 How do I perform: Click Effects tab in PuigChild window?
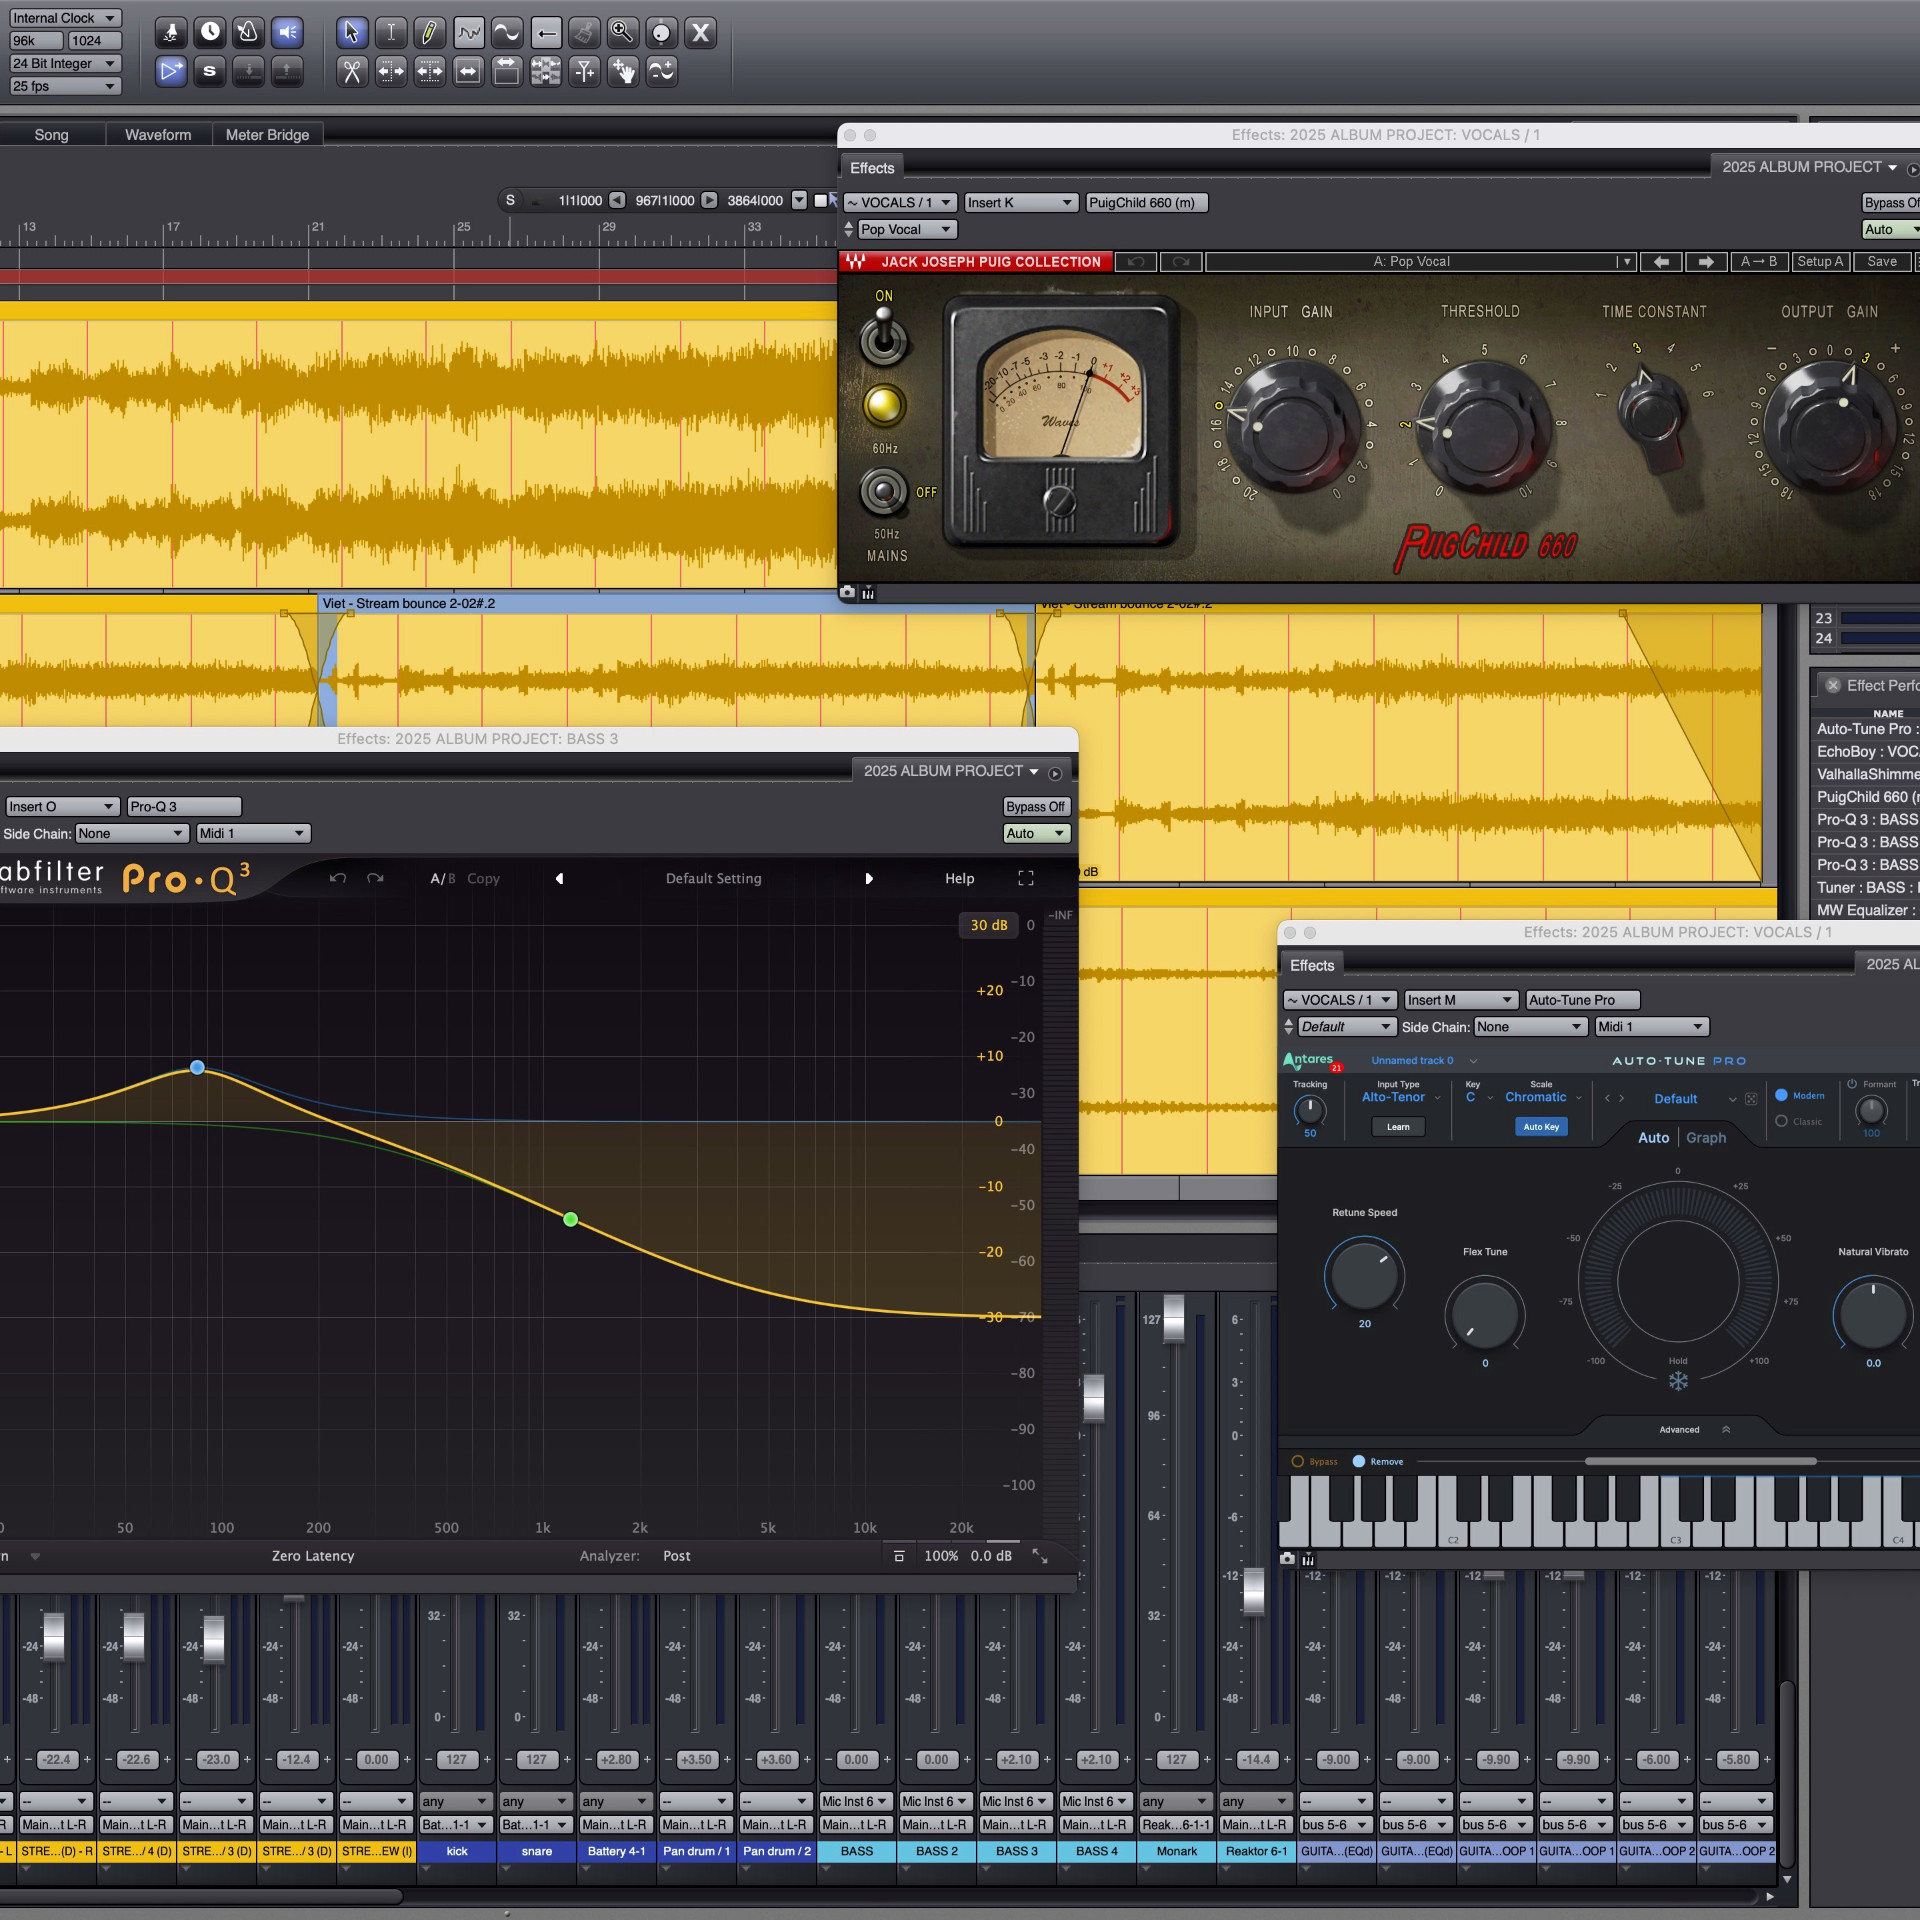pyautogui.click(x=872, y=167)
